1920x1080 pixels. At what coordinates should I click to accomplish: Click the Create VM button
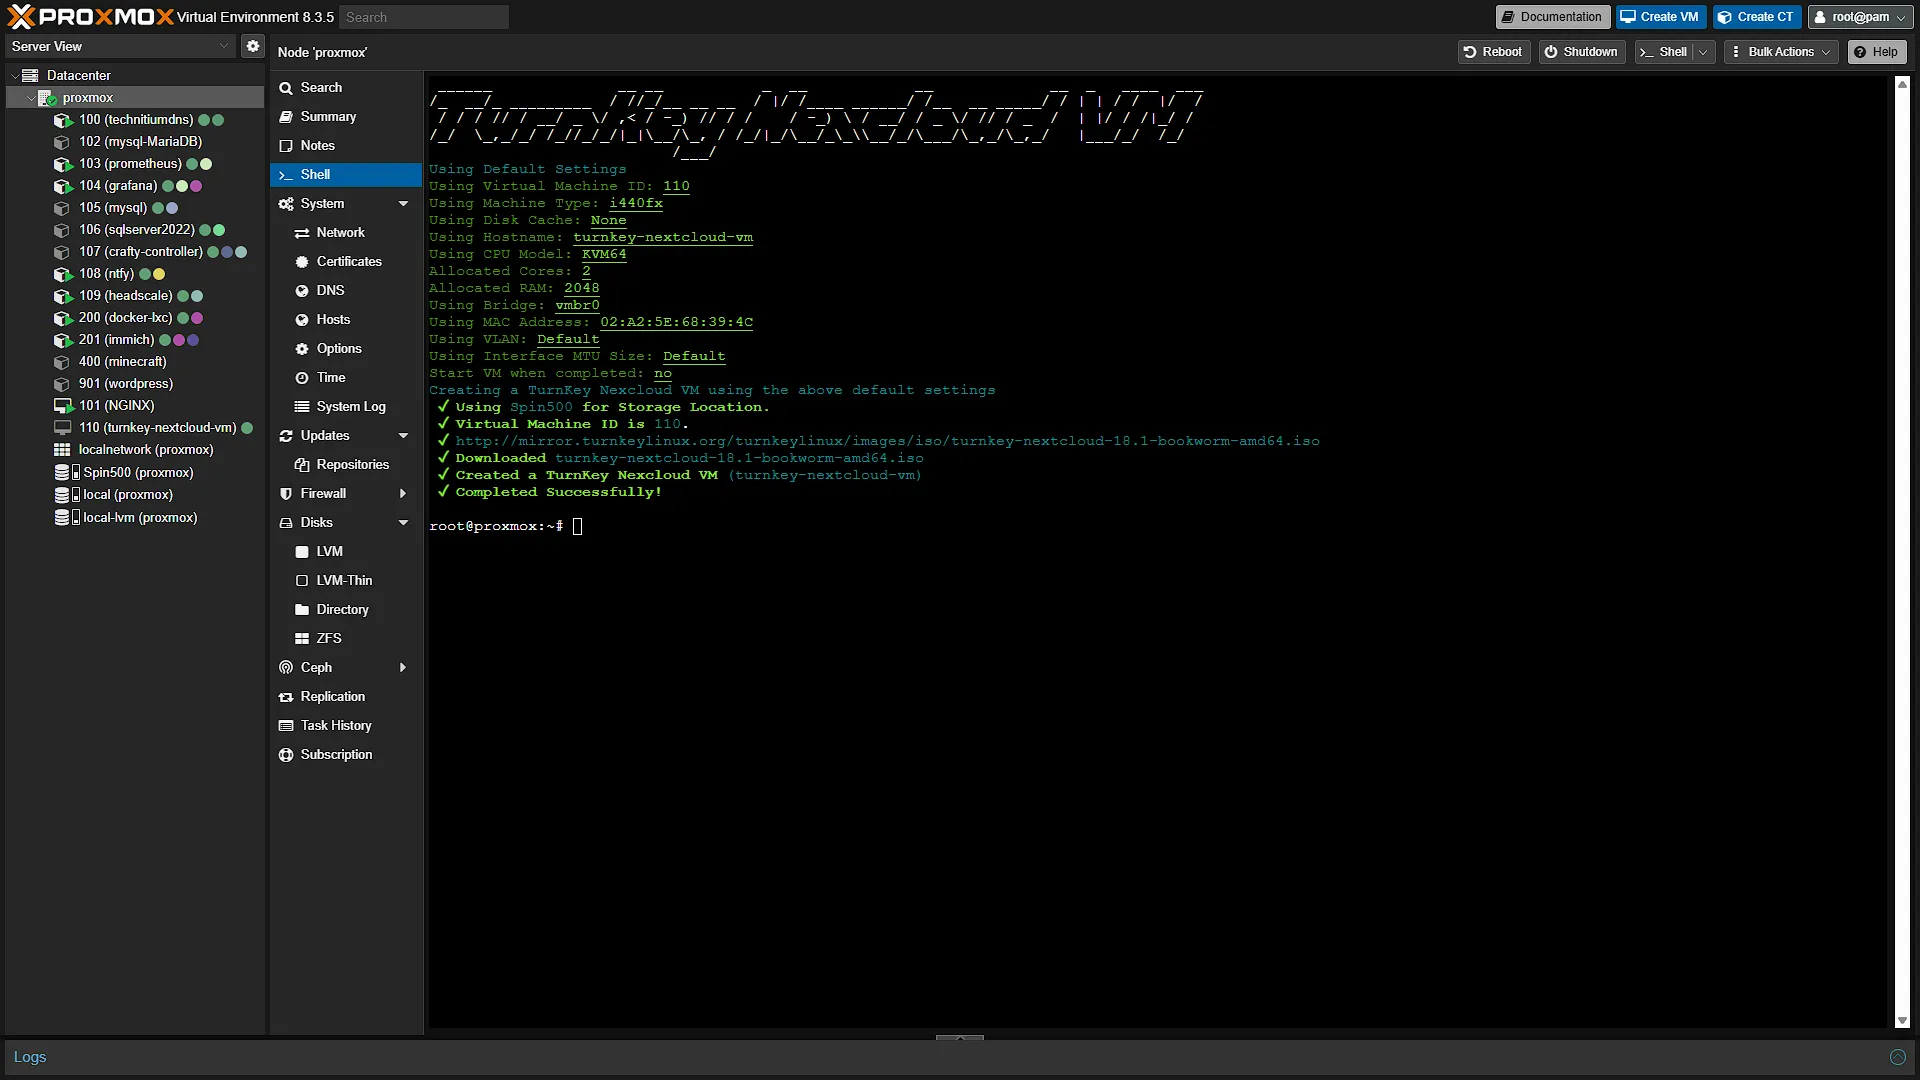[x=1660, y=17]
